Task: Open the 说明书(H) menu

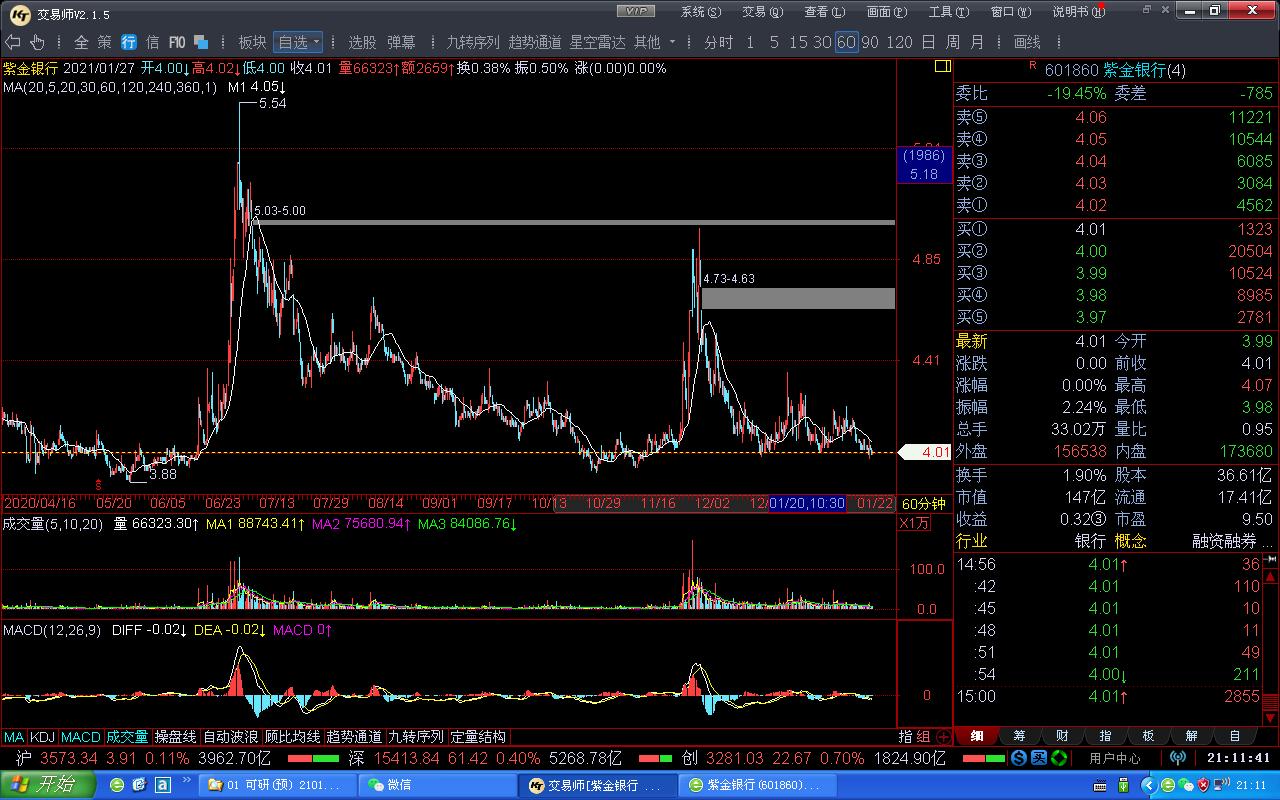Action: click(x=1079, y=12)
